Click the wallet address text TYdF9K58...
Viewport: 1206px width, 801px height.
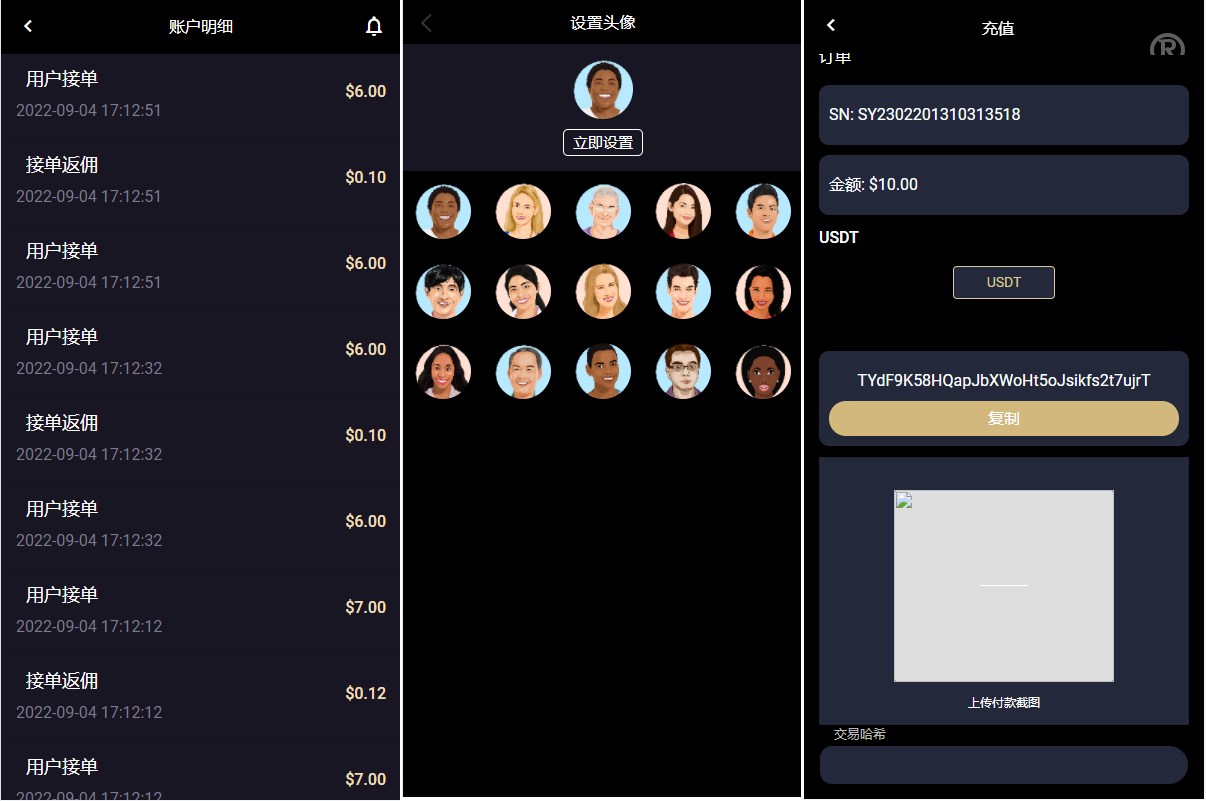click(x=1004, y=381)
